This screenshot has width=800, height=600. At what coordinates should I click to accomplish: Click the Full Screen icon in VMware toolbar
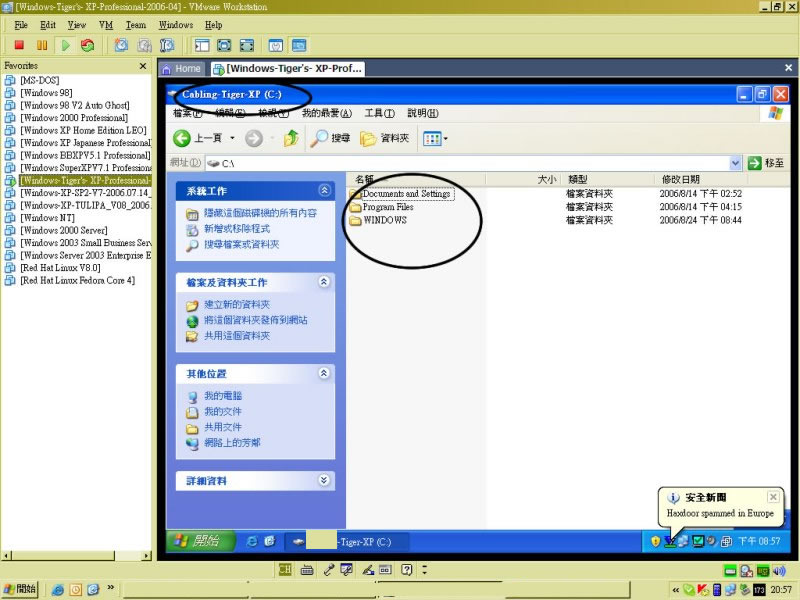pyautogui.click(x=224, y=45)
